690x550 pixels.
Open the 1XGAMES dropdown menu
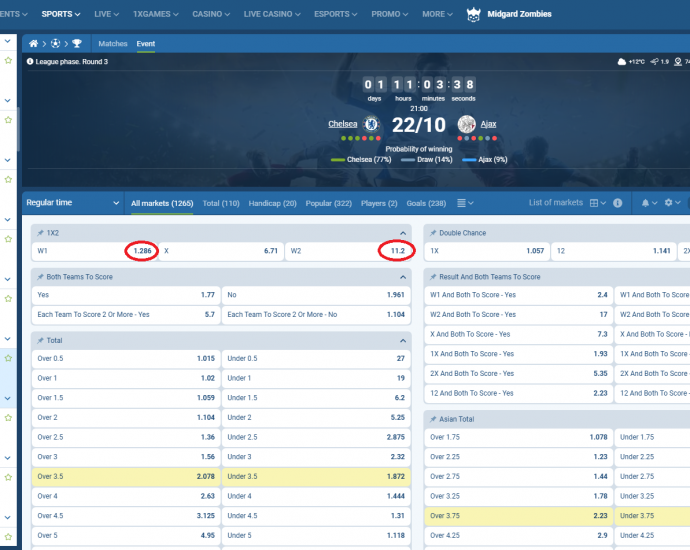pyautogui.click(x=156, y=14)
